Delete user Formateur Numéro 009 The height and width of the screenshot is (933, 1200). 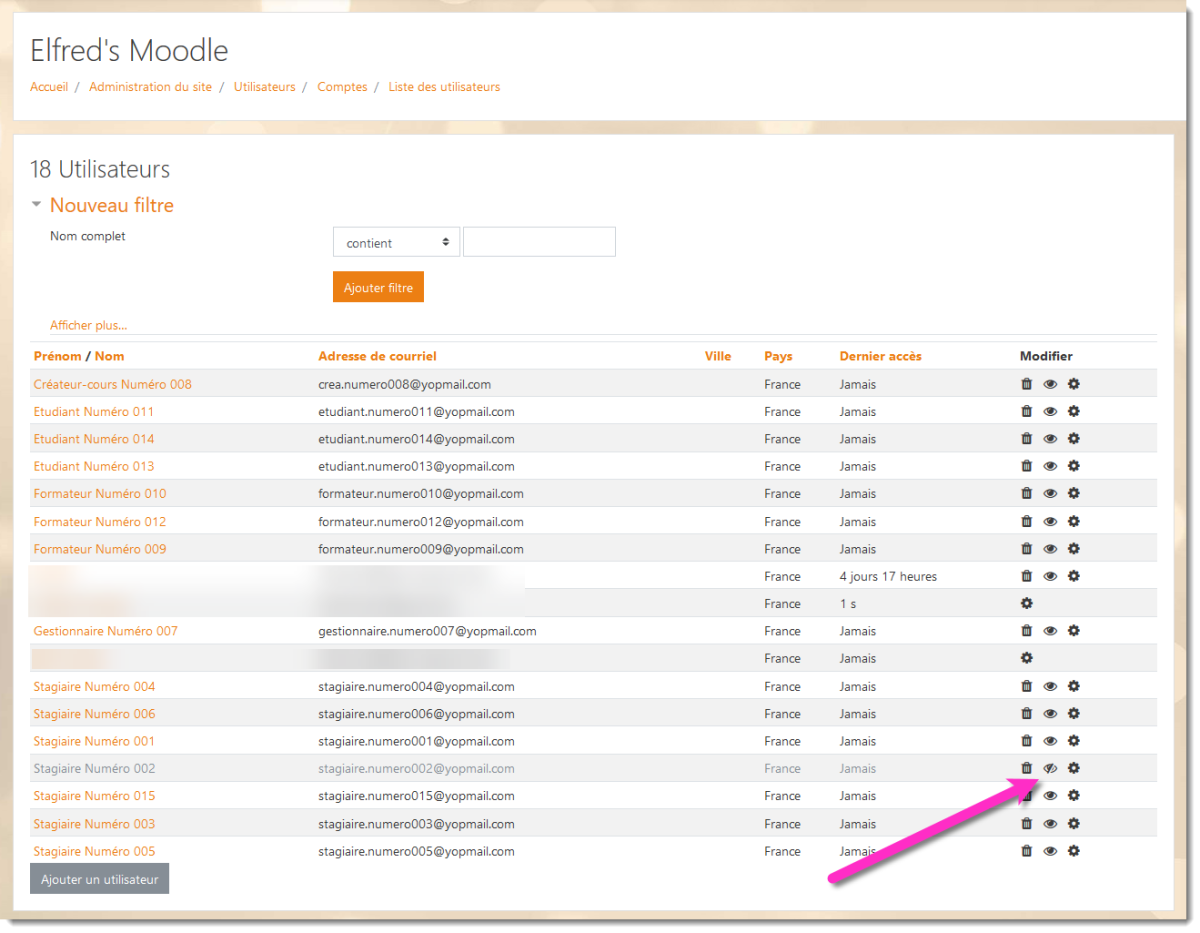pos(1026,549)
